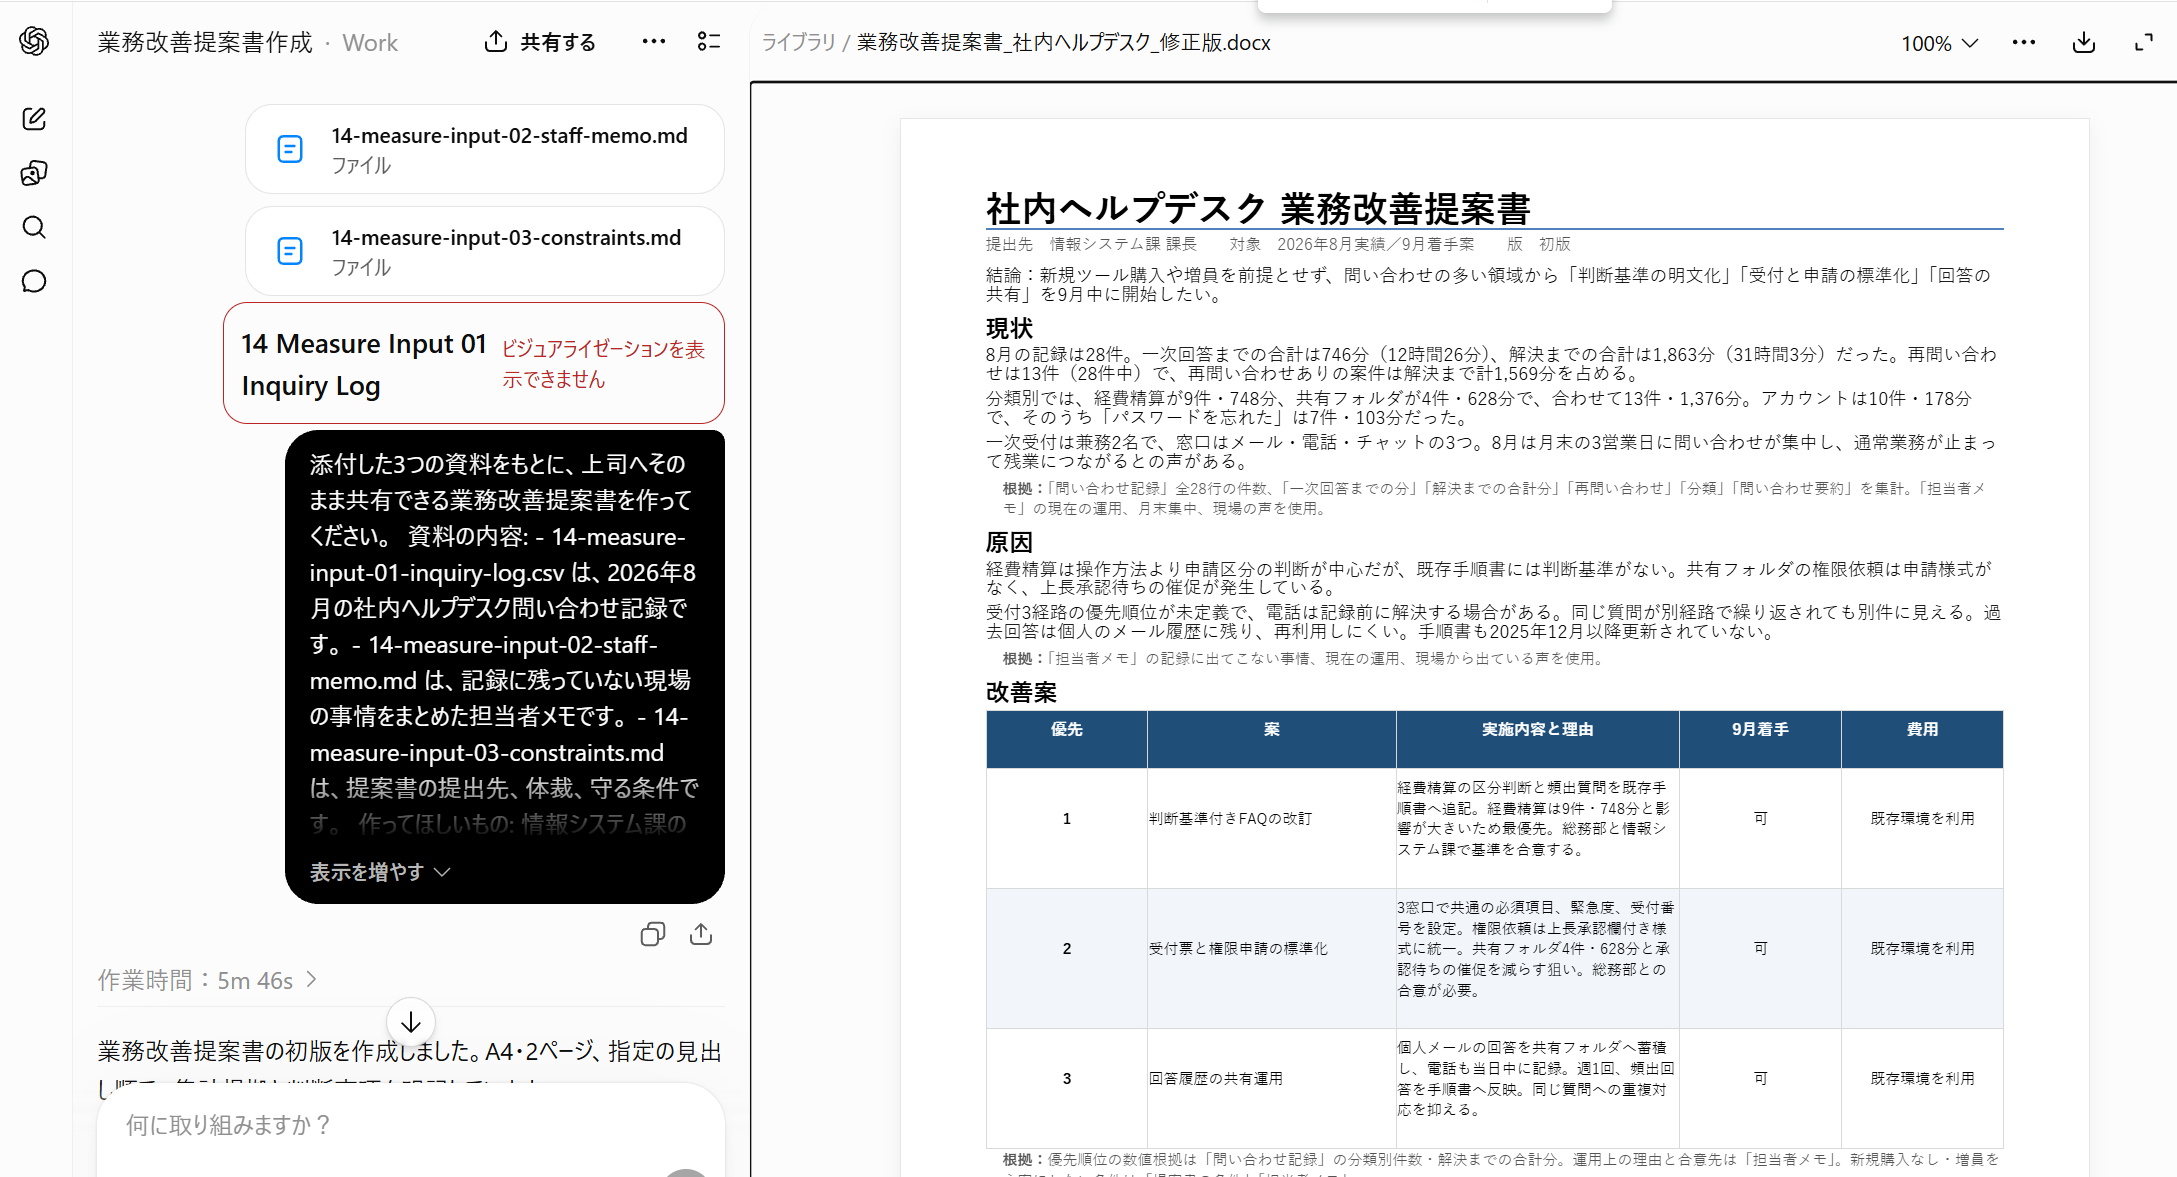Open the search chats magnifier icon
The width and height of the screenshot is (2177, 1177).
coord(34,227)
